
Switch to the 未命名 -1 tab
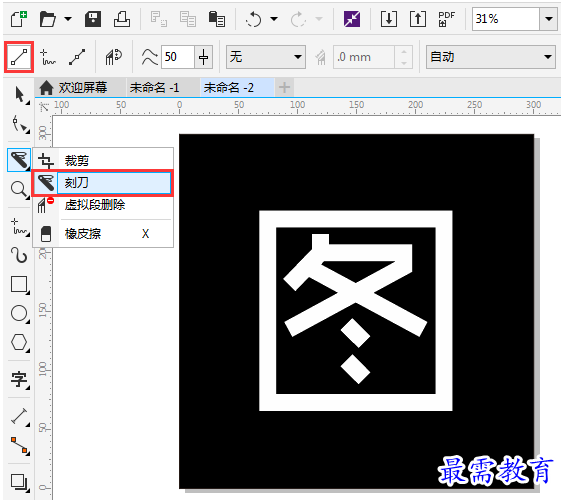(154, 87)
